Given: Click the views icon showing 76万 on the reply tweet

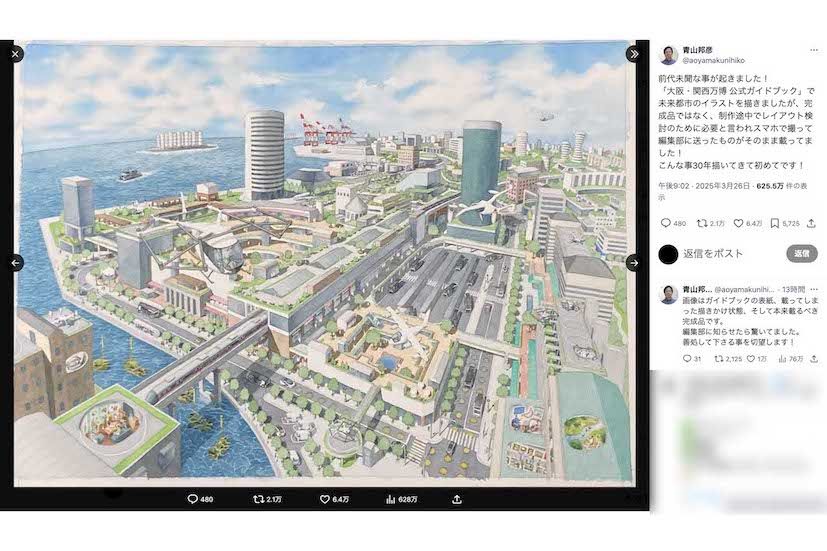Looking at the screenshot, I should (x=782, y=359).
